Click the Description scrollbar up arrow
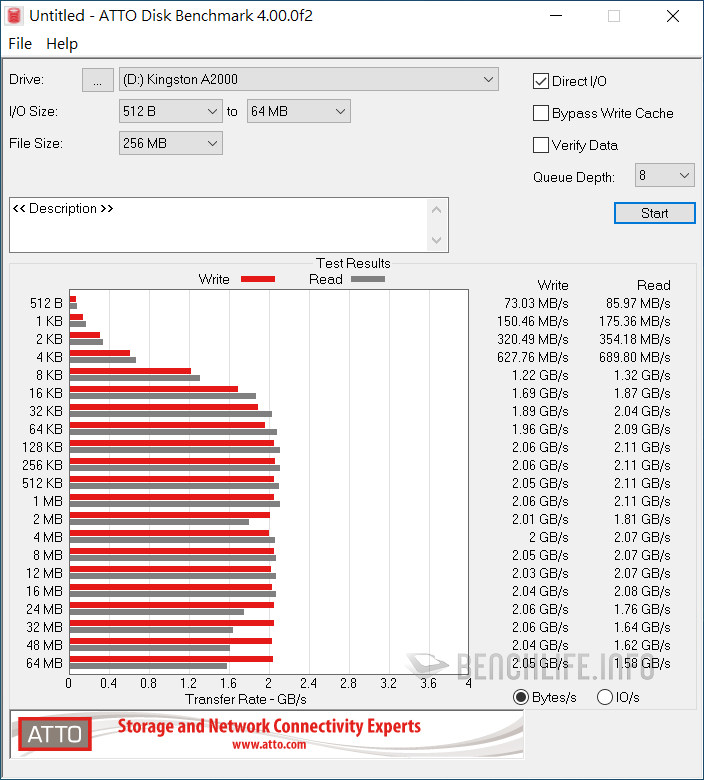 (x=436, y=210)
